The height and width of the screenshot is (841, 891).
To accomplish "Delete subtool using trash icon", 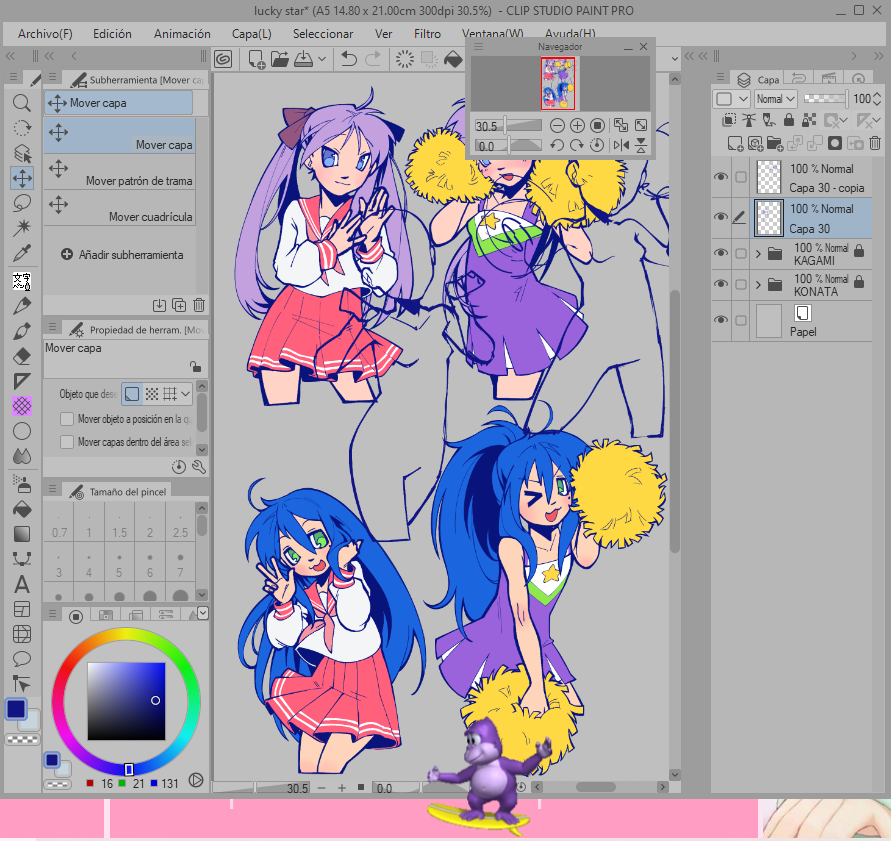I will tap(199, 305).
